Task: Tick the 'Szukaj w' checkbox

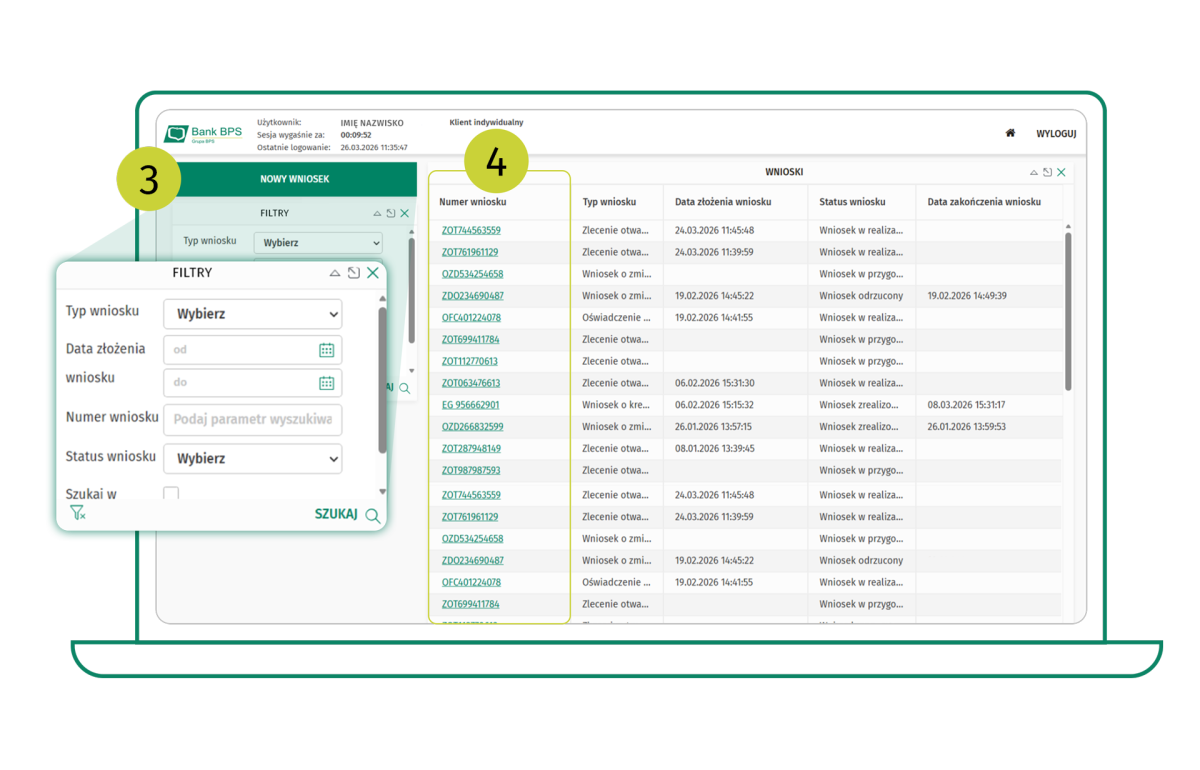Action: tap(171, 493)
